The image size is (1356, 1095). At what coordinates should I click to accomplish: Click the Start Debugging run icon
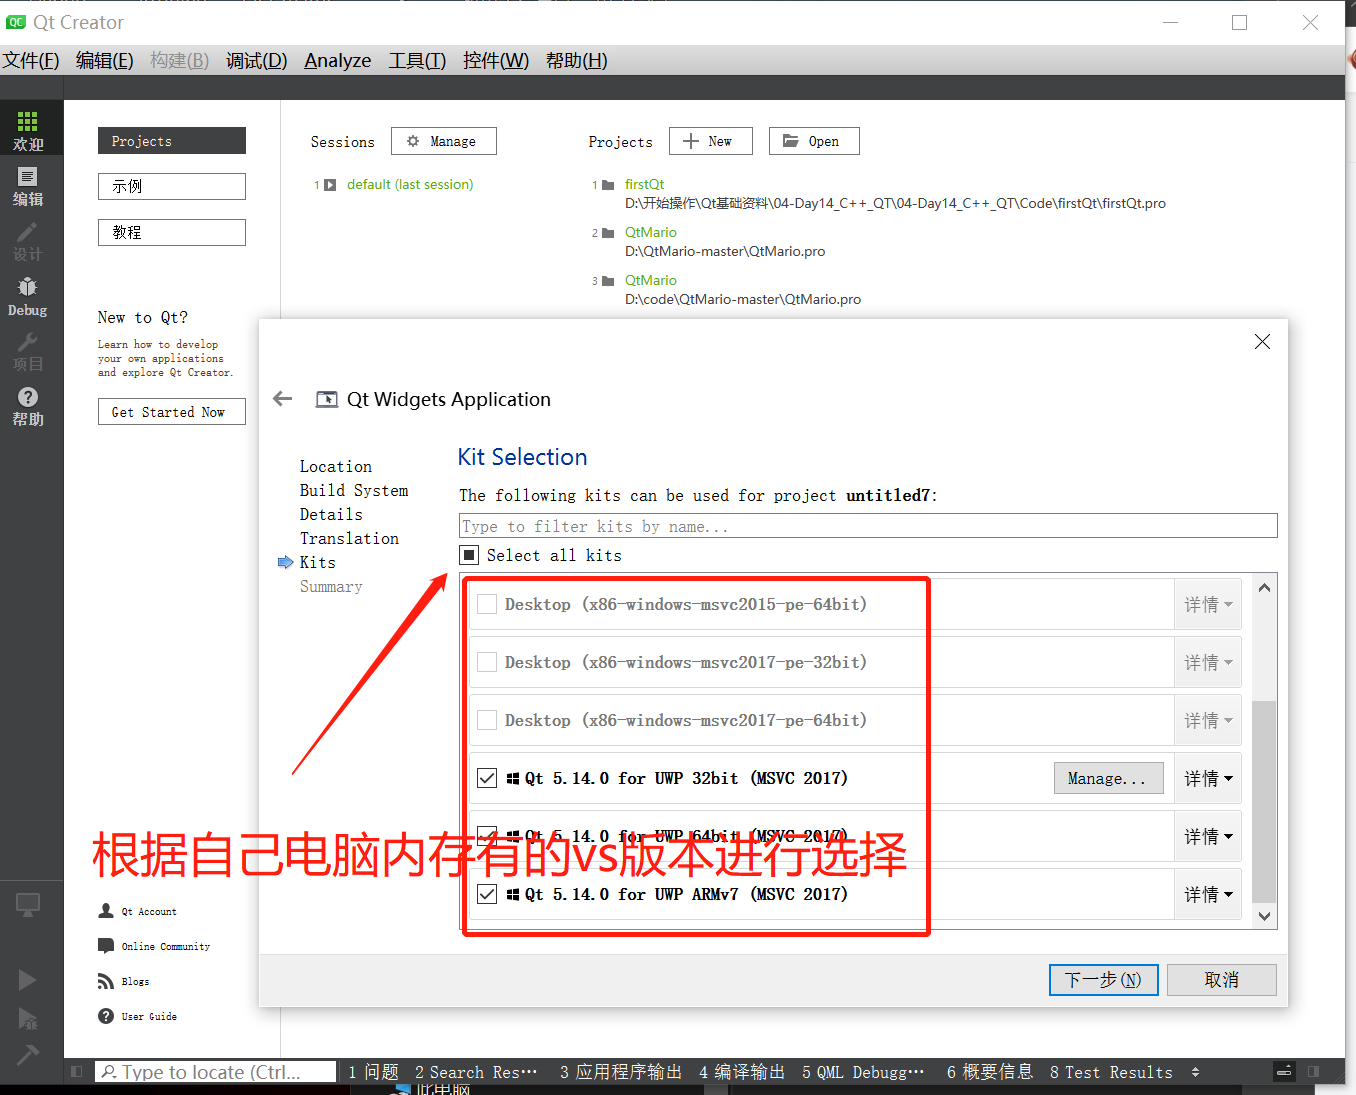[27, 1018]
